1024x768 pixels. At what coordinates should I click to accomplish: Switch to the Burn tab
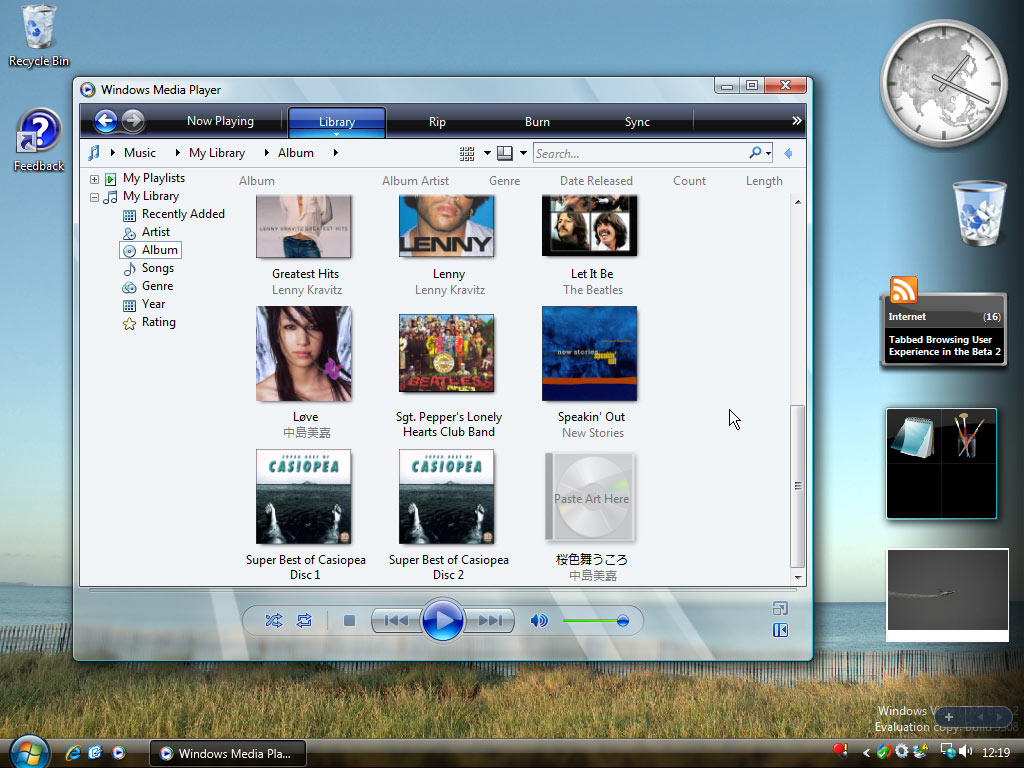[x=537, y=122]
